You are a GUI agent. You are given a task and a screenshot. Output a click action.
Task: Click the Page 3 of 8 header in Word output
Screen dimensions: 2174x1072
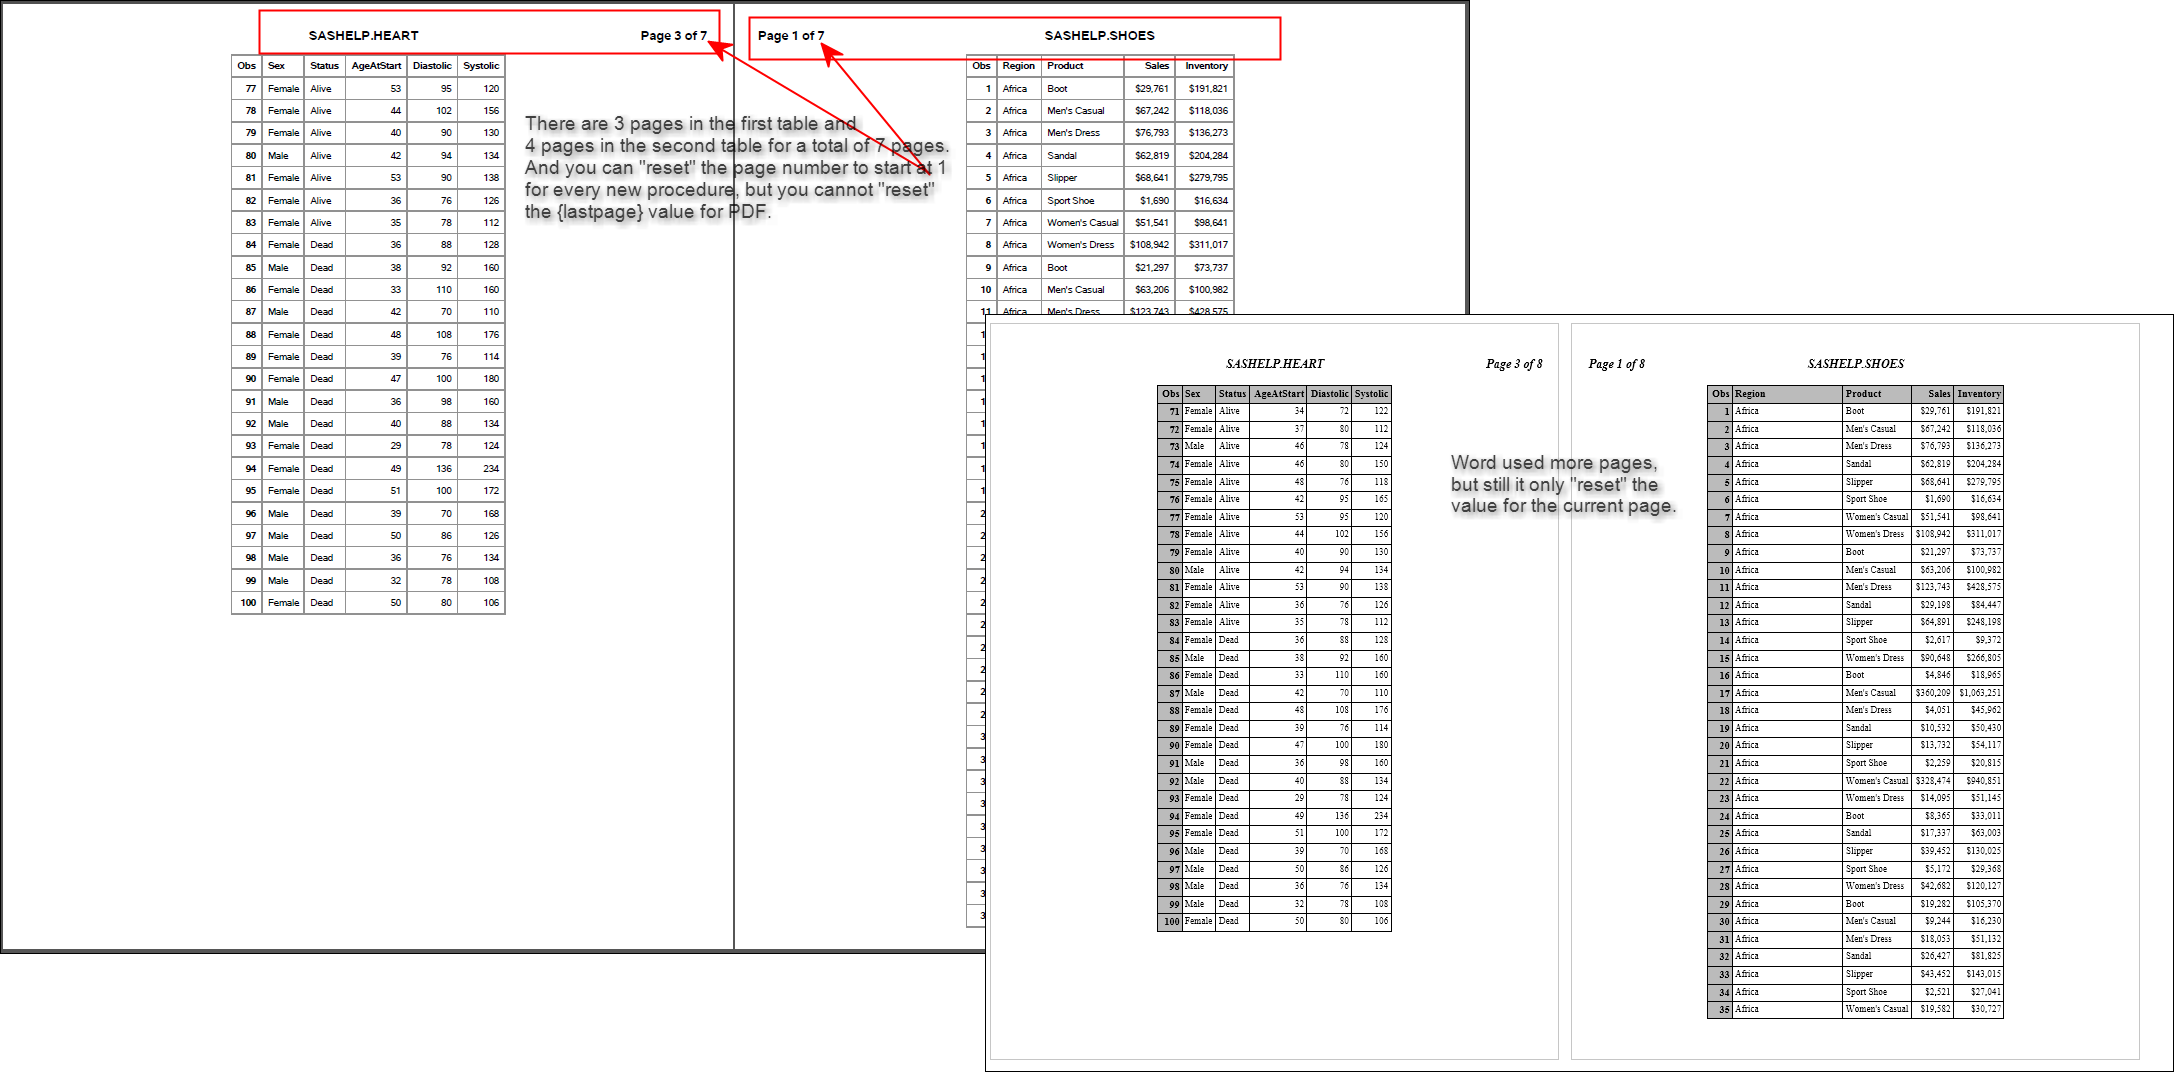point(1514,363)
